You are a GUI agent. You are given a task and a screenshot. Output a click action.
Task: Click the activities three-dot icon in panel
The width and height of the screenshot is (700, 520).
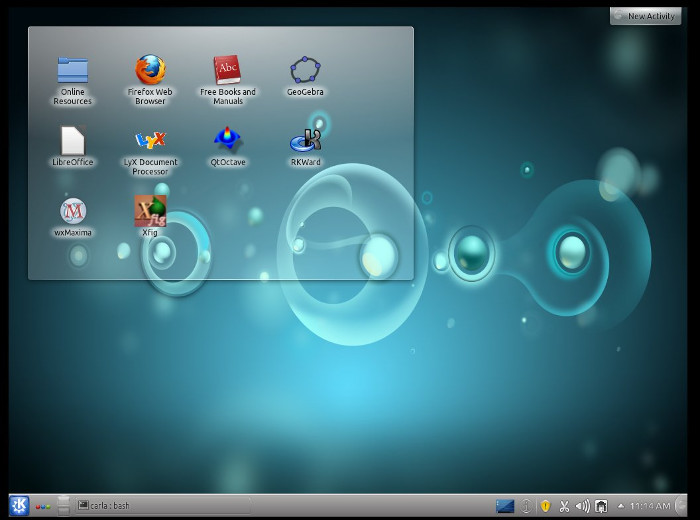(43, 507)
